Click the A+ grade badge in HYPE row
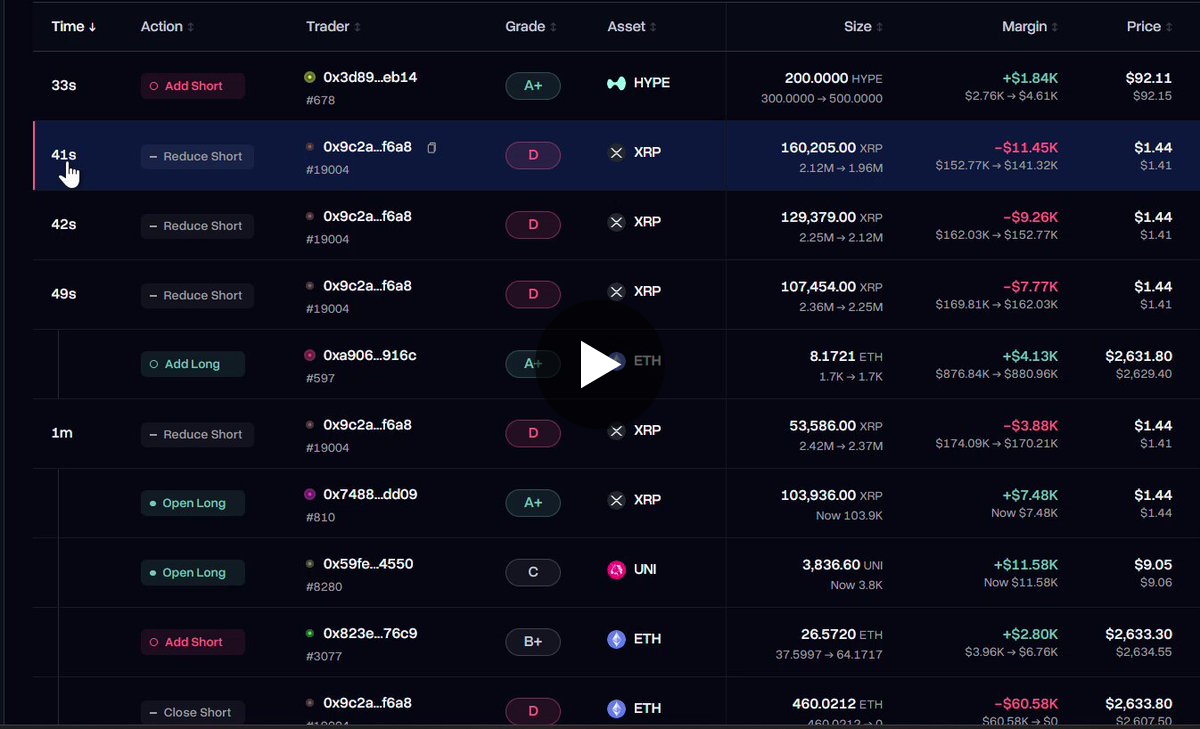 click(533, 86)
